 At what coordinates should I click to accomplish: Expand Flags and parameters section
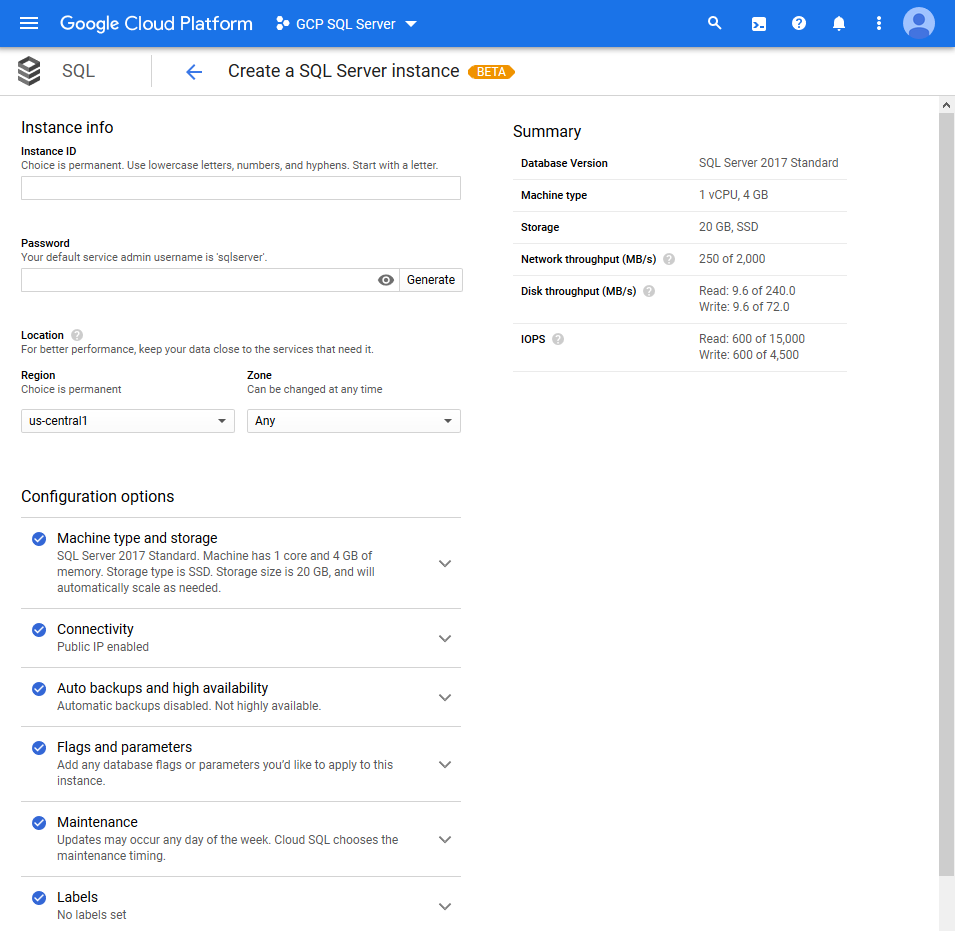[x=445, y=764]
